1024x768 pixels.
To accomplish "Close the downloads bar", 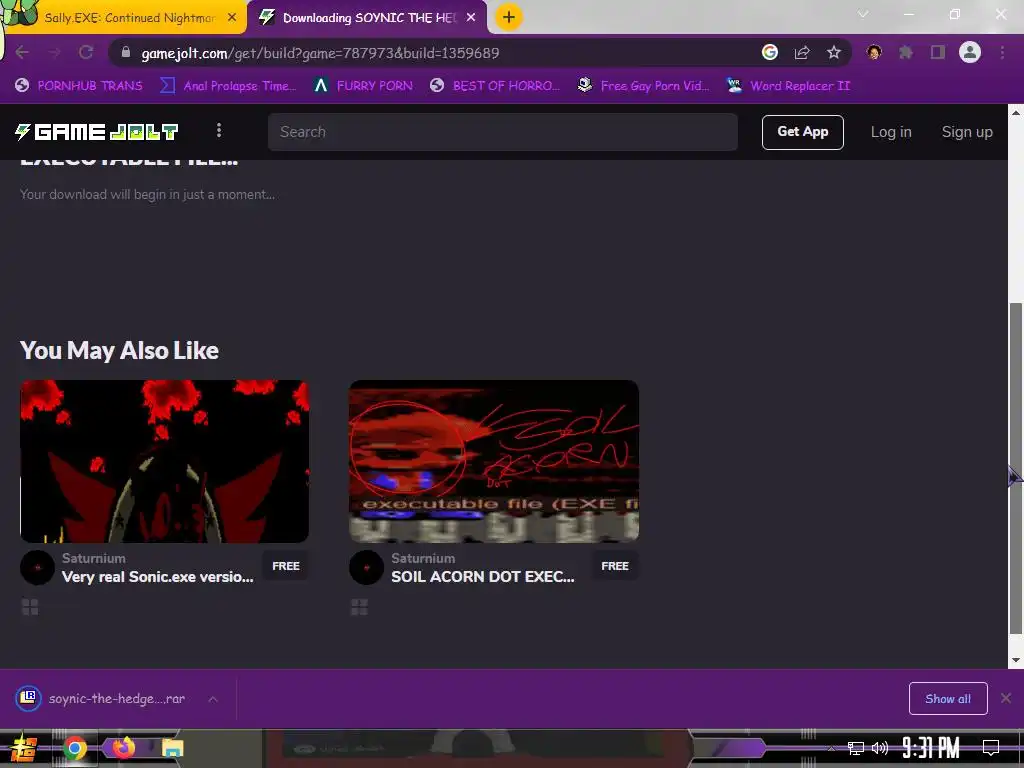I will click(1006, 699).
